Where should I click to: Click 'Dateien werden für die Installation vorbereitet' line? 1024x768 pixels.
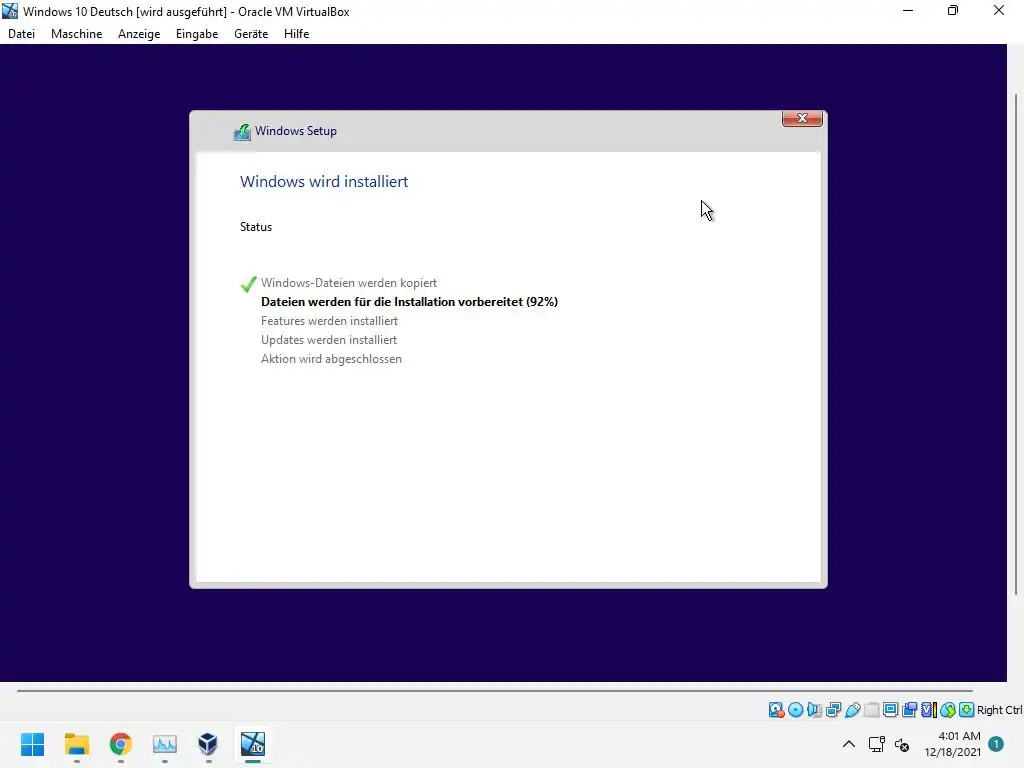coord(409,302)
